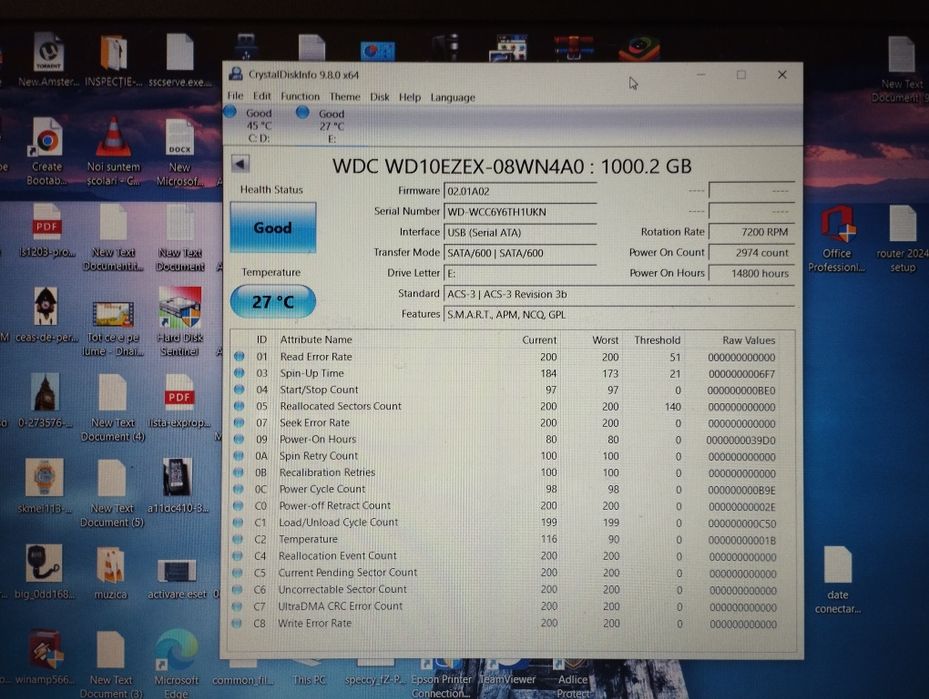Open the File menu in CrystalDiskInfo
The width and height of the screenshot is (929, 699).
pyautogui.click(x=235, y=96)
